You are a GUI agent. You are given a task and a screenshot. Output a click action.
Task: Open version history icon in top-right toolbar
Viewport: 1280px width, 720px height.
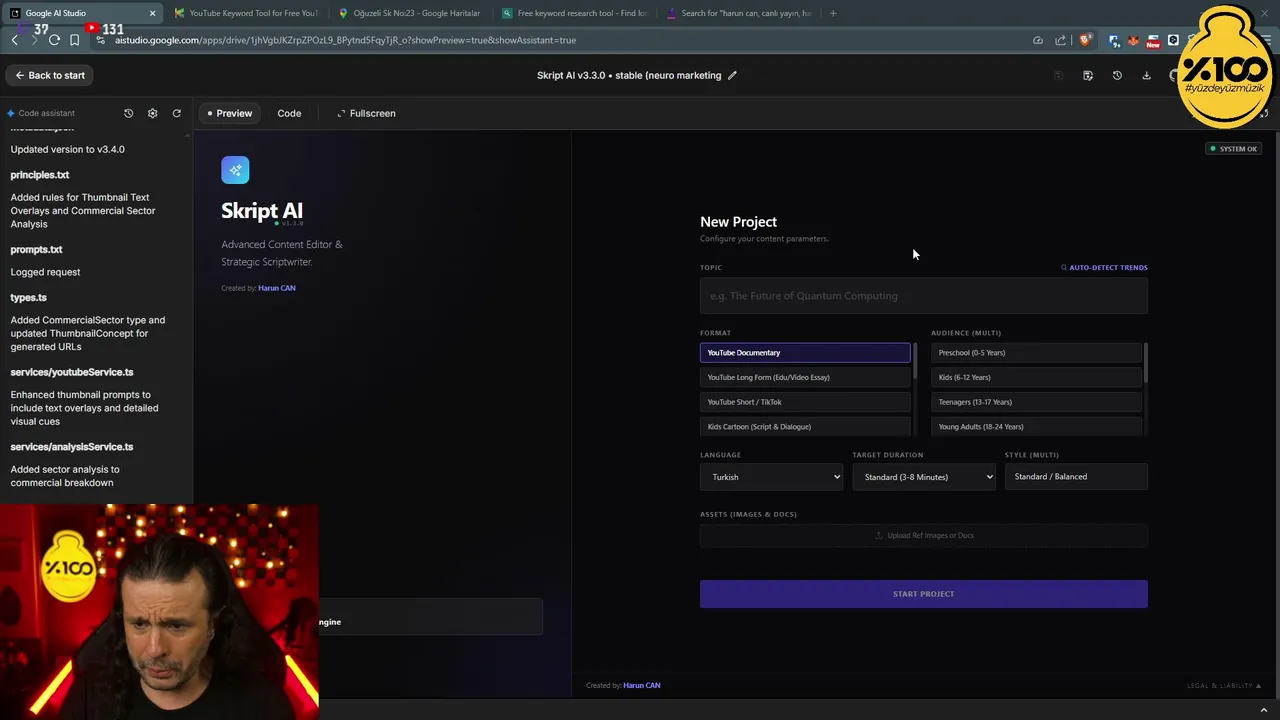point(1117,75)
